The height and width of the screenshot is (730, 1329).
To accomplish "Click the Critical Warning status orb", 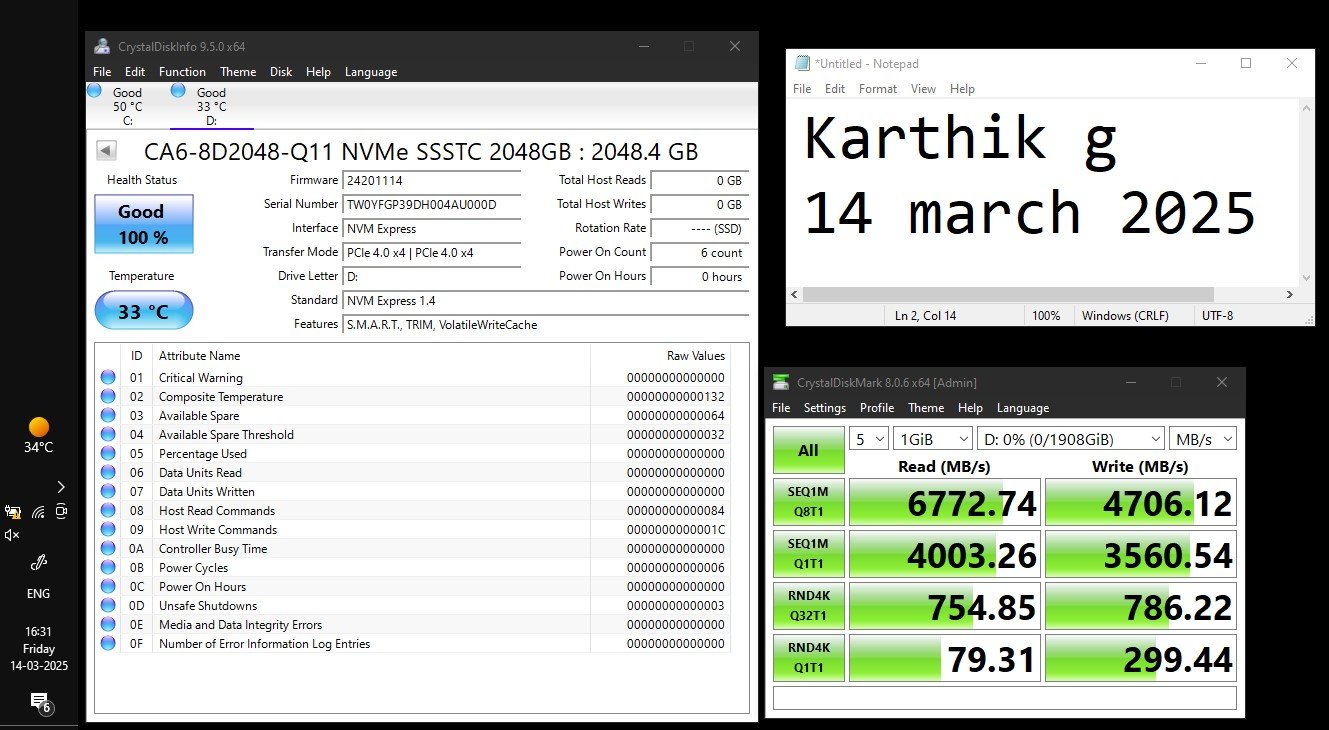I will click(108, 378).
